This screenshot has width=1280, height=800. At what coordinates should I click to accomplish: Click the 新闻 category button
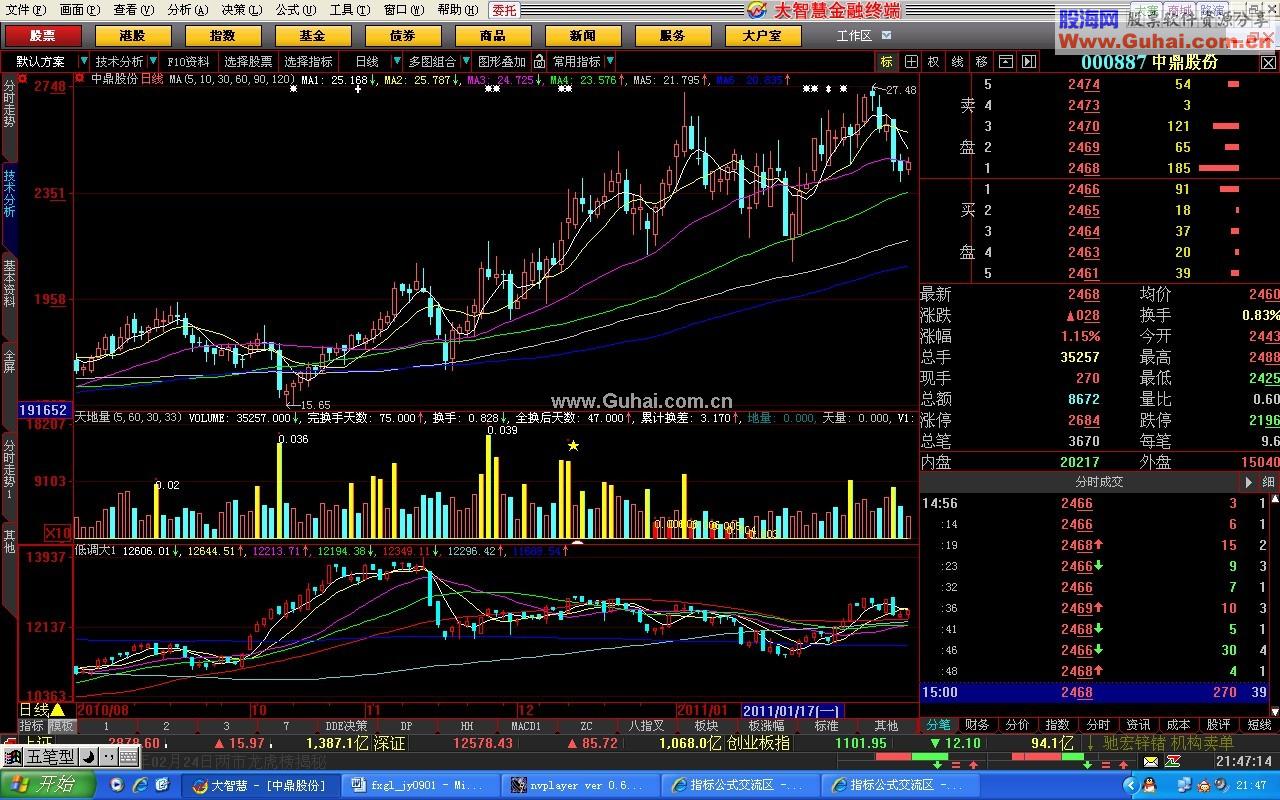(583, 35)
